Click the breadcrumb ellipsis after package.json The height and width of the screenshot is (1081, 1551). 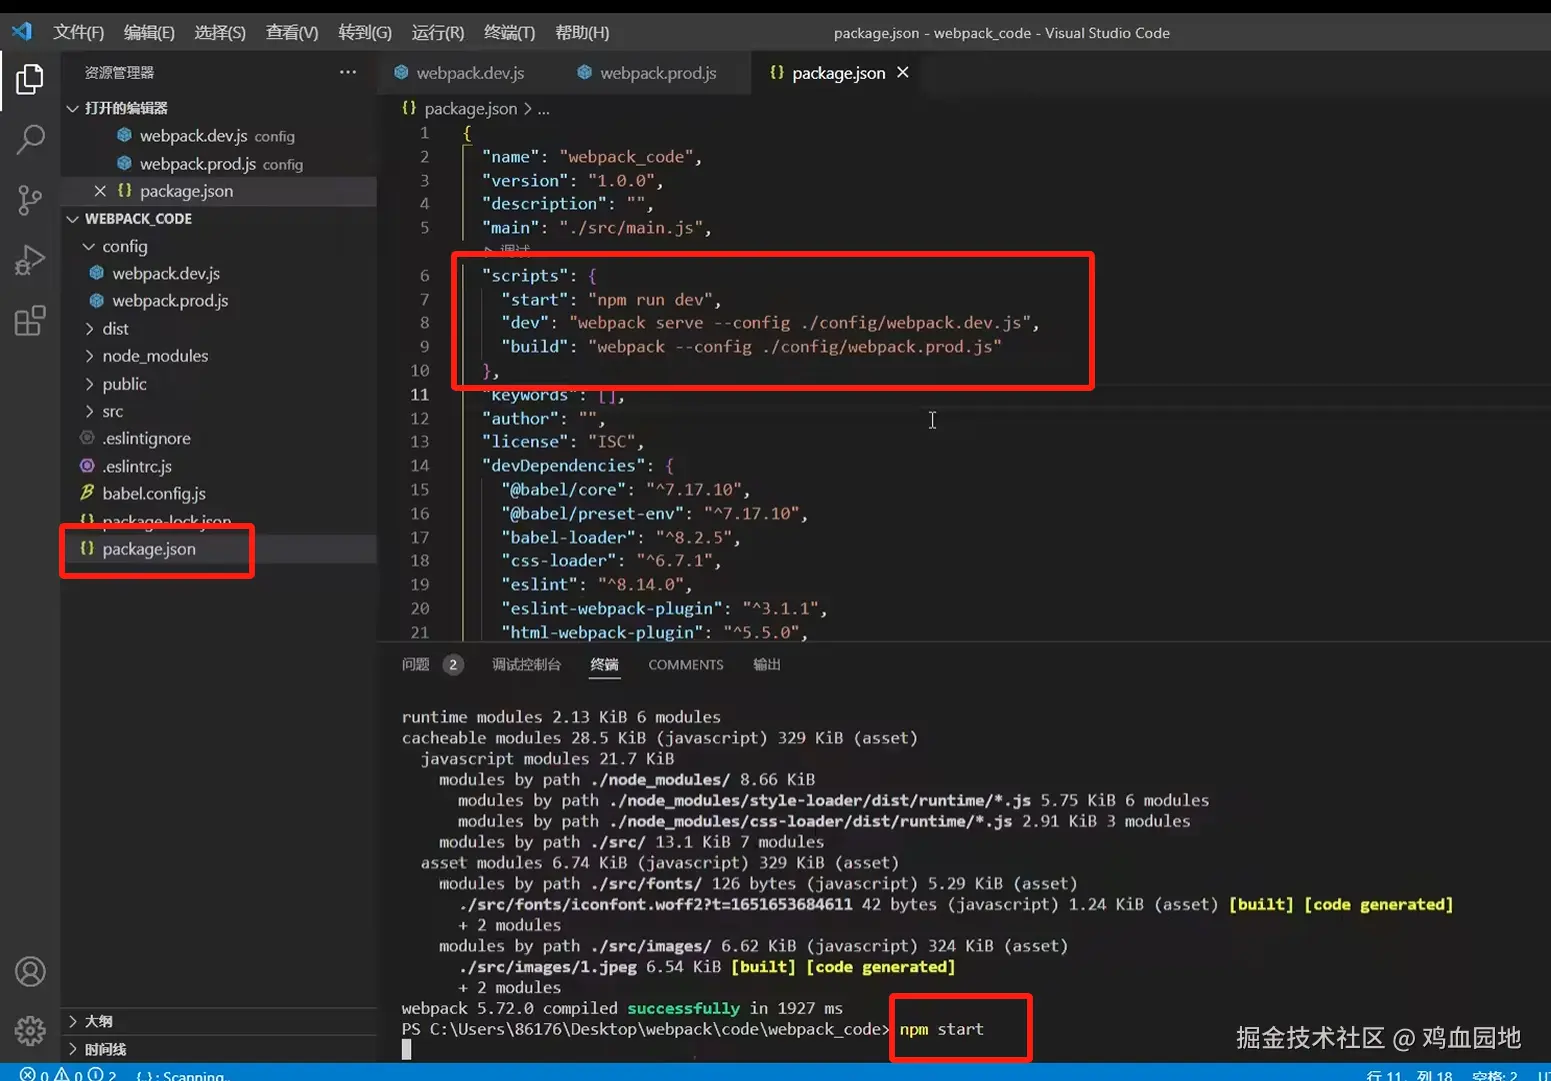coord(544,109)
